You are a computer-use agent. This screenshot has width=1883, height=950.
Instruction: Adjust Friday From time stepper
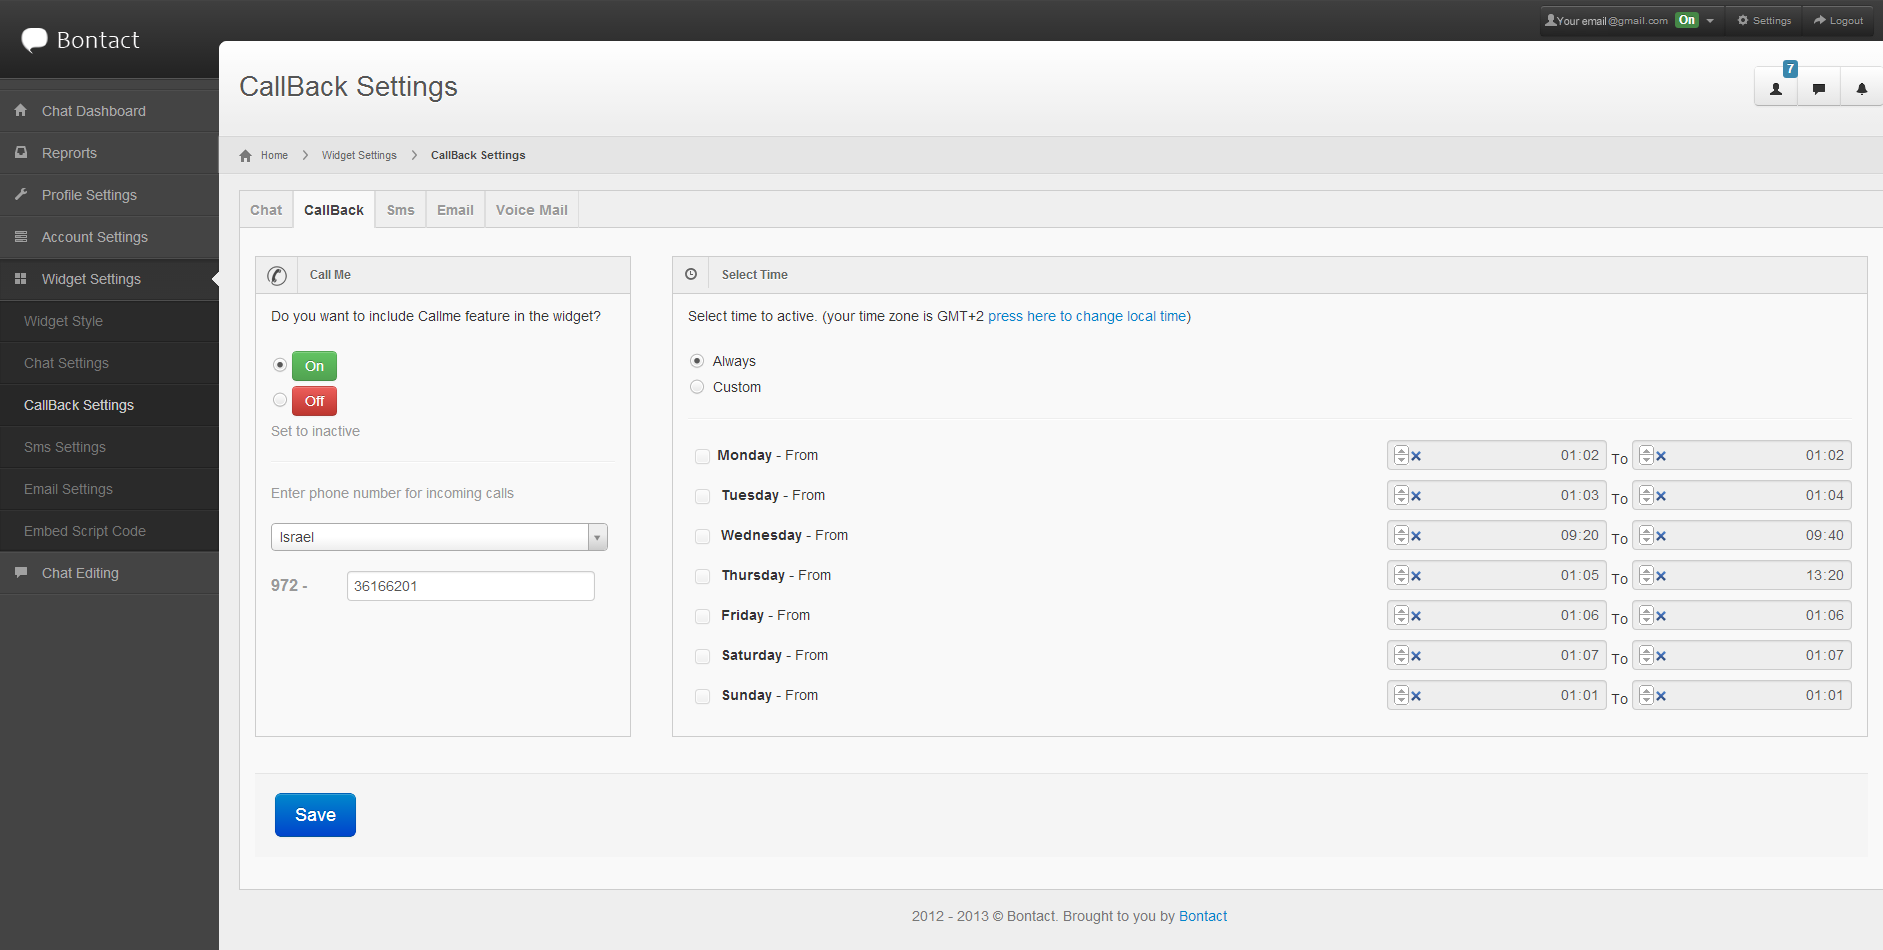(1401, 616)
